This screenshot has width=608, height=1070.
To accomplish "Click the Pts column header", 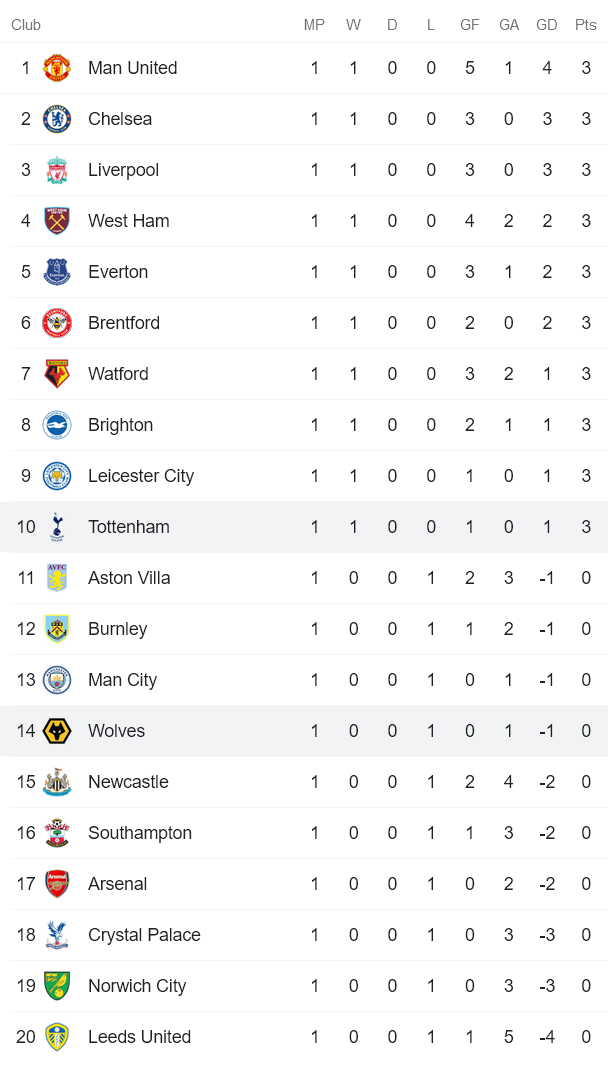I will [x=586, y=25].
